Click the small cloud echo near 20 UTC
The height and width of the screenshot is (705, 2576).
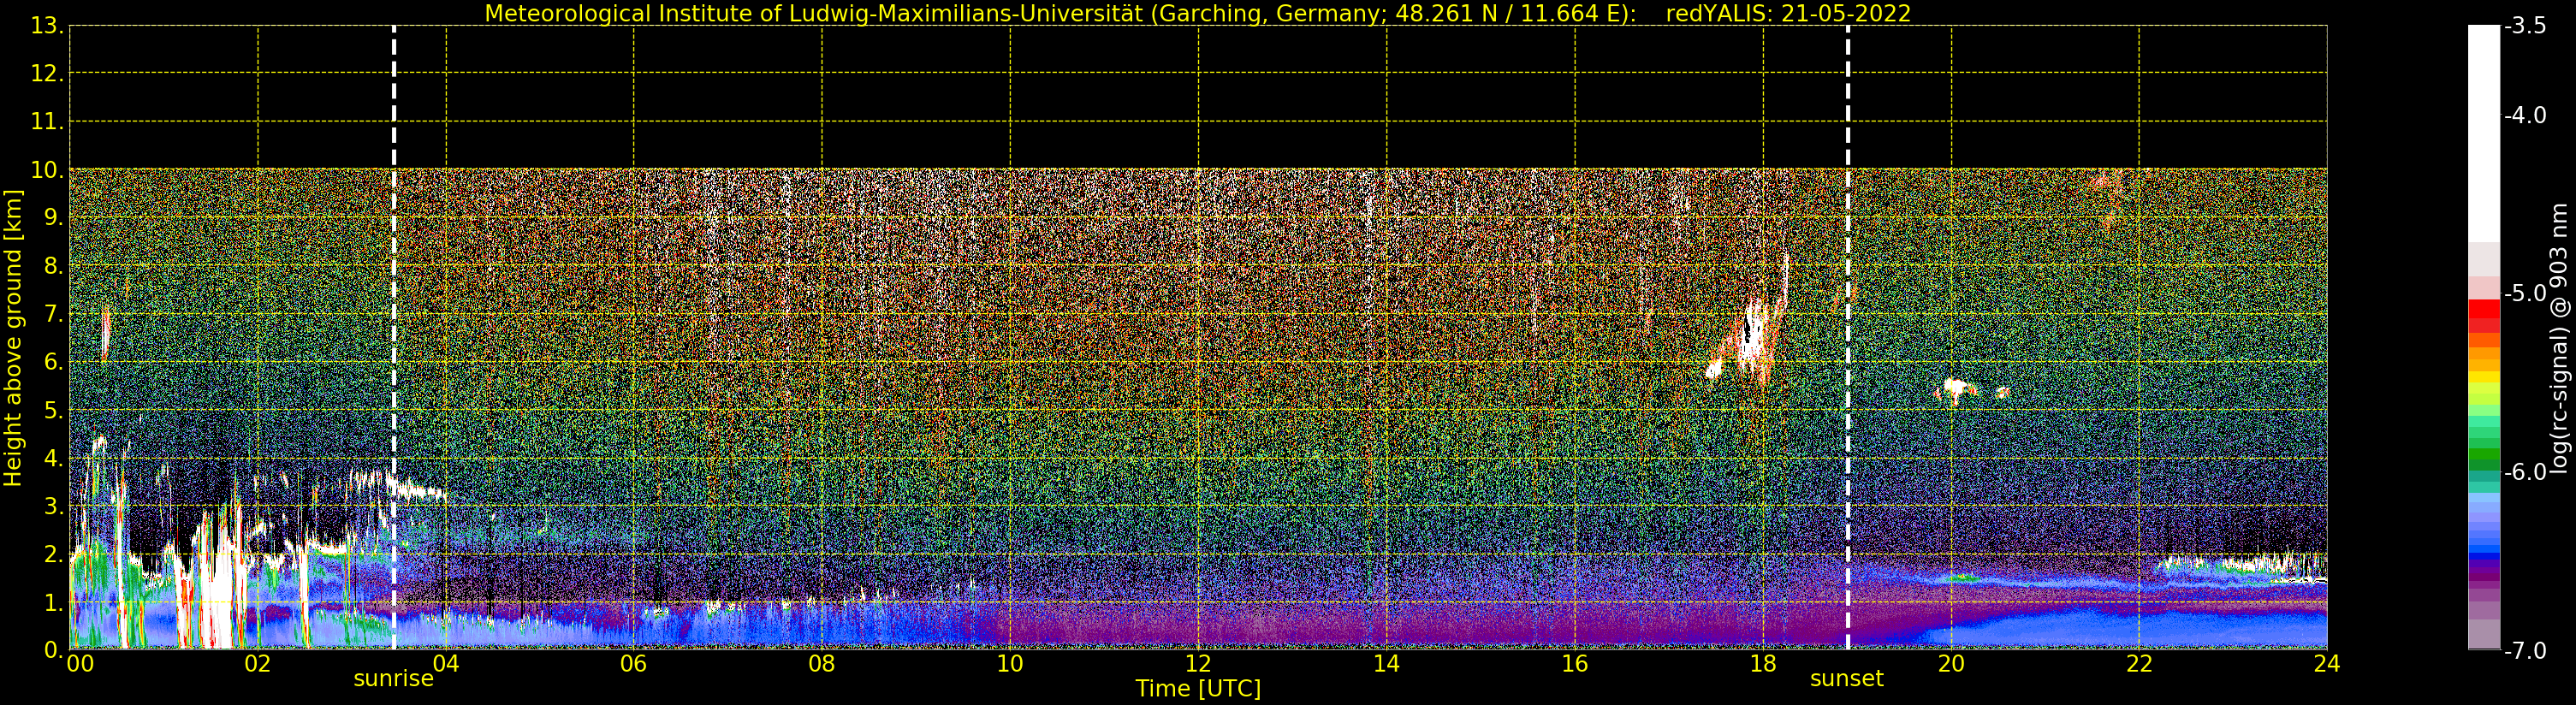[1955, 388]
